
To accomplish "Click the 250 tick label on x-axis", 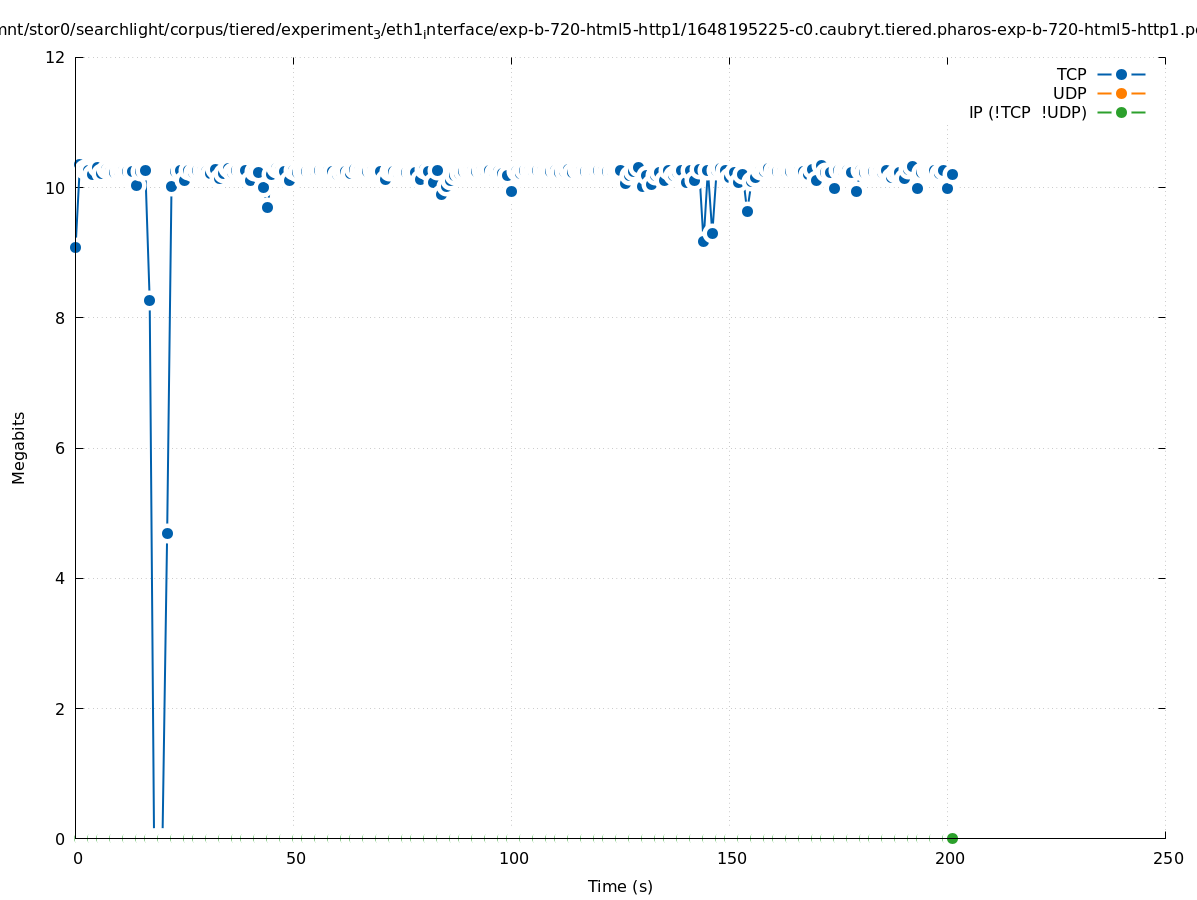I will pos(1167,858).
